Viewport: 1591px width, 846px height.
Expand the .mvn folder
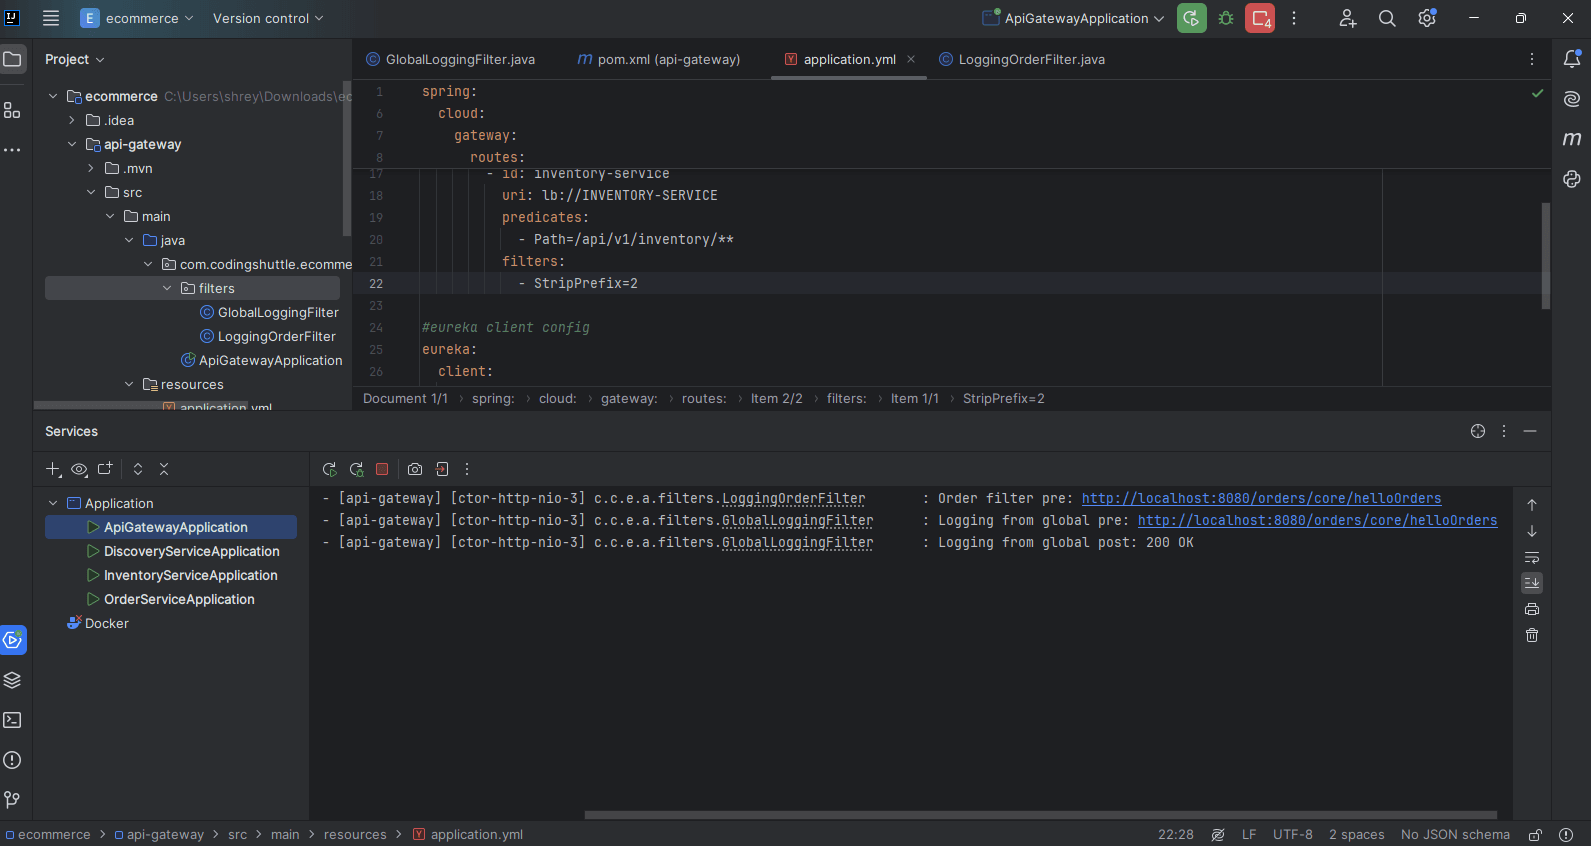coord(91,168)
